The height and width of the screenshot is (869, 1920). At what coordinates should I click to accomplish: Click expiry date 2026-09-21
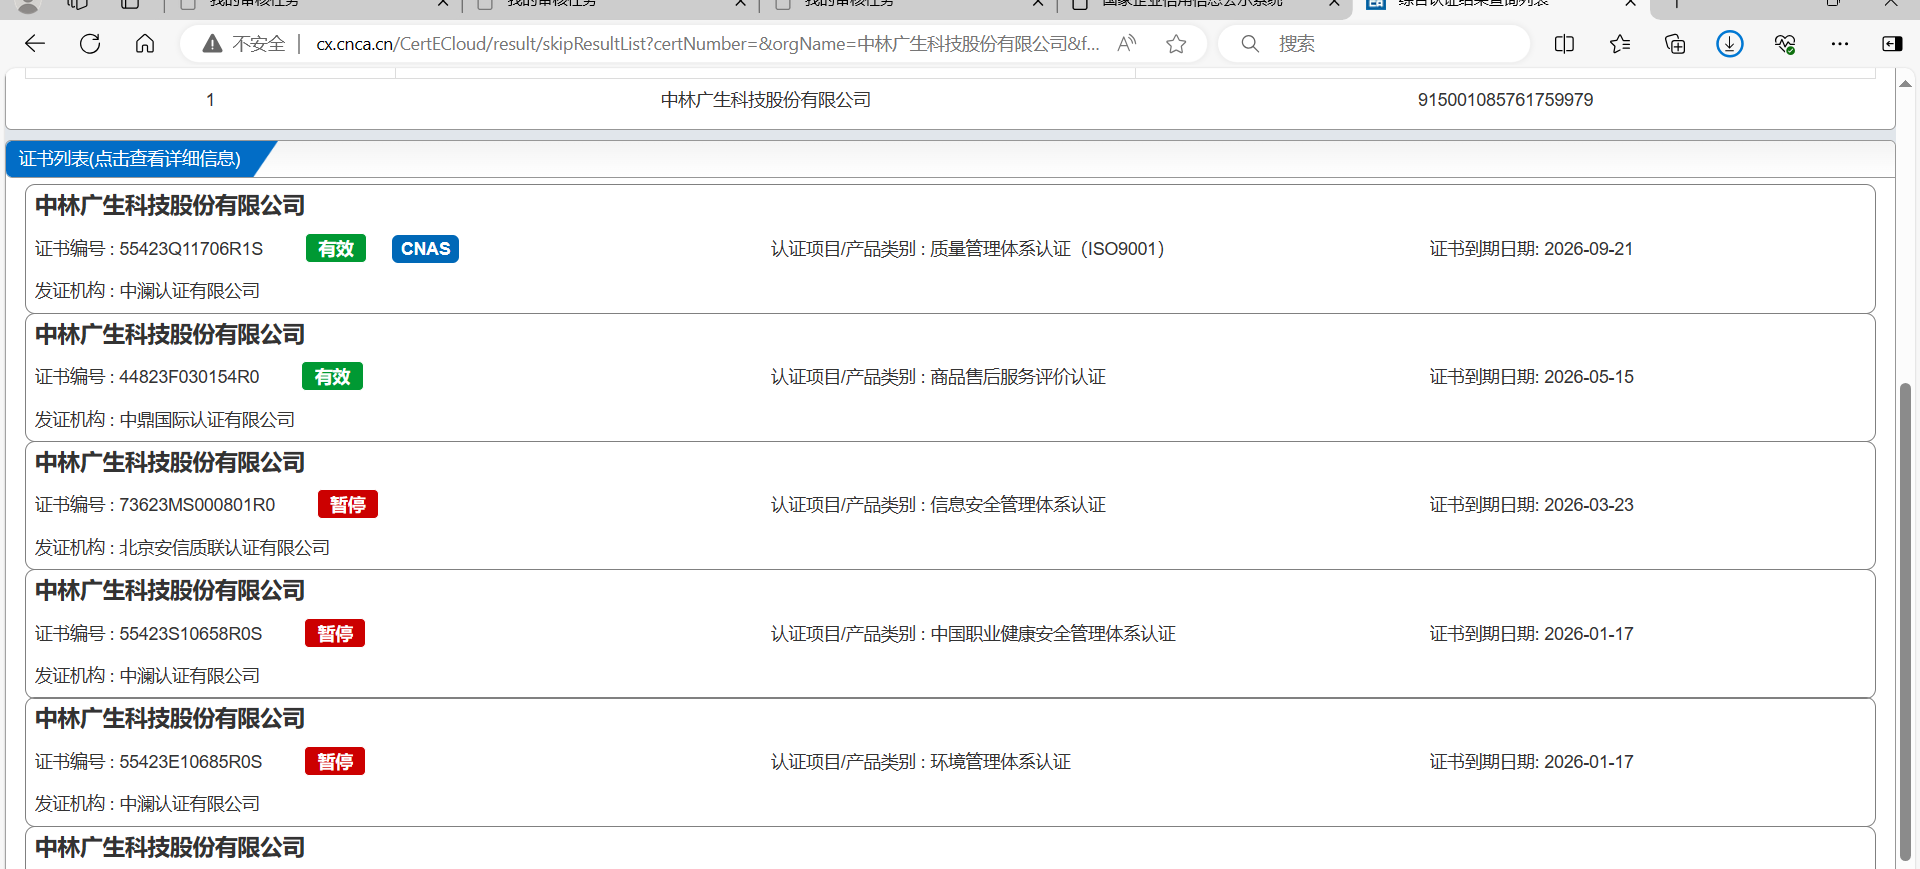point(1588,249)
